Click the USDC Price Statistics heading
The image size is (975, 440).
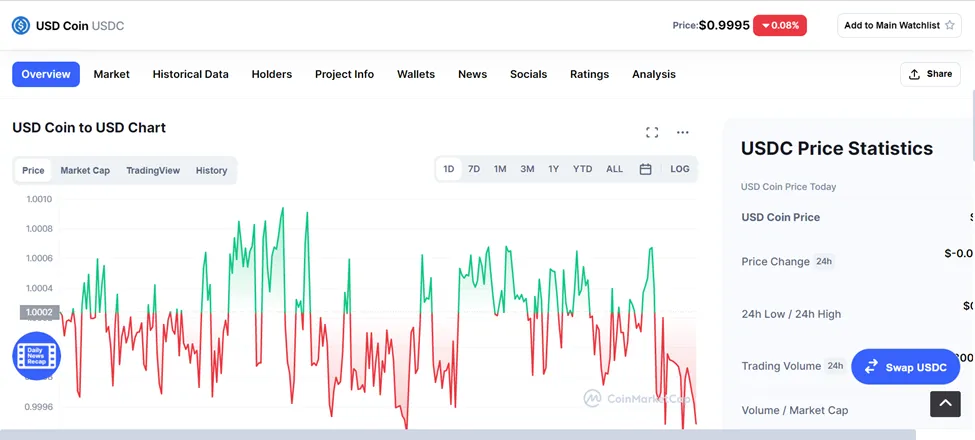click(x=837, y=149)
